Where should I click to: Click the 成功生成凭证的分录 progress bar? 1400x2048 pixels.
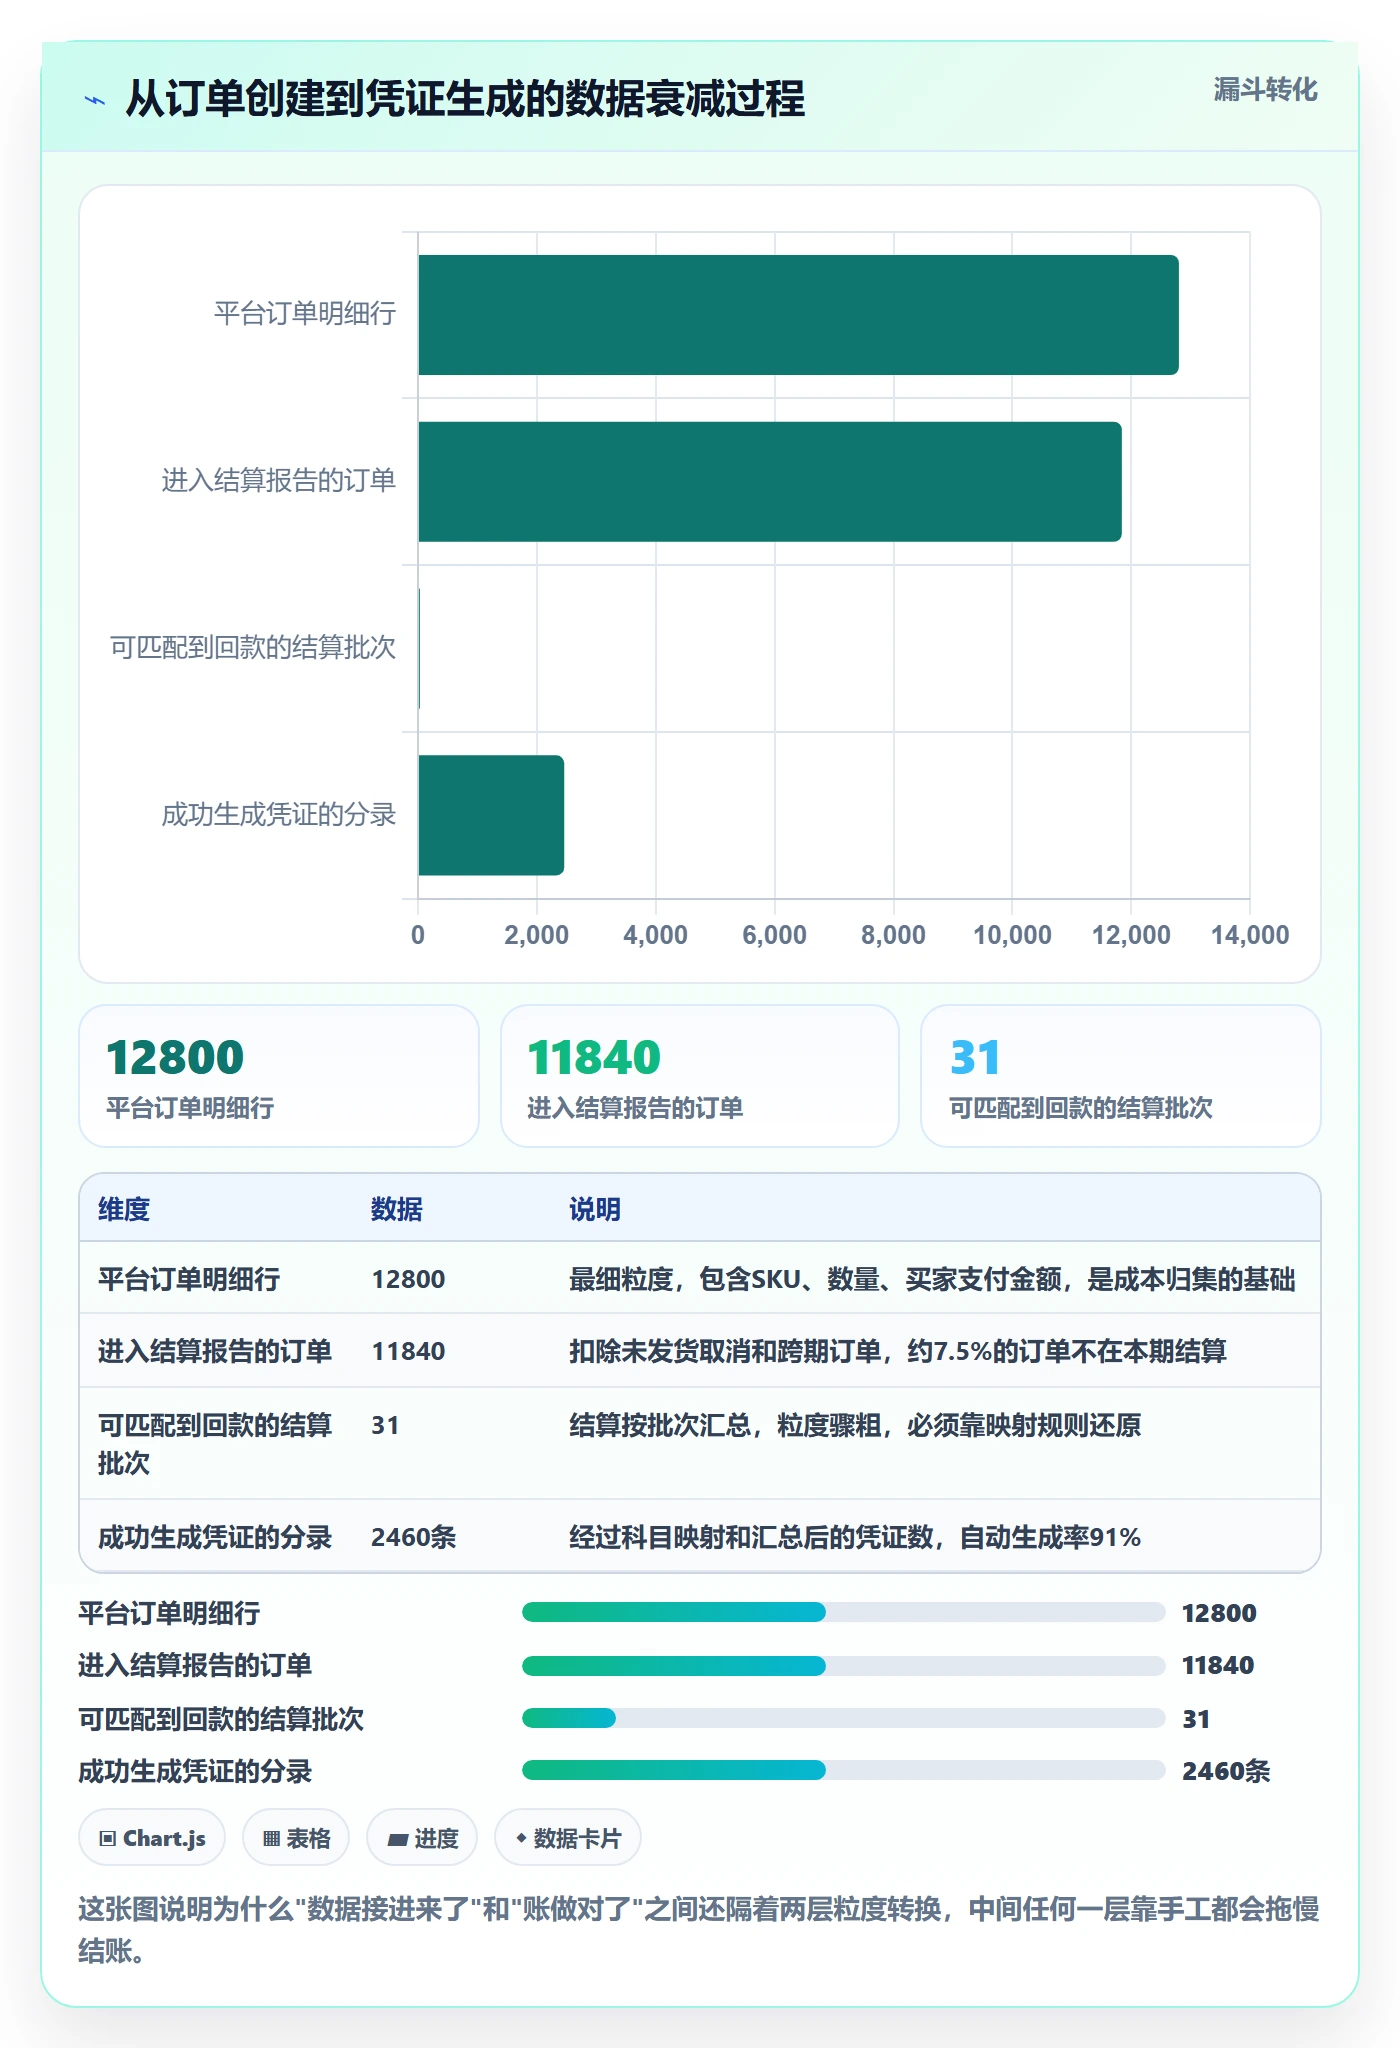[x=844, y=1770]
